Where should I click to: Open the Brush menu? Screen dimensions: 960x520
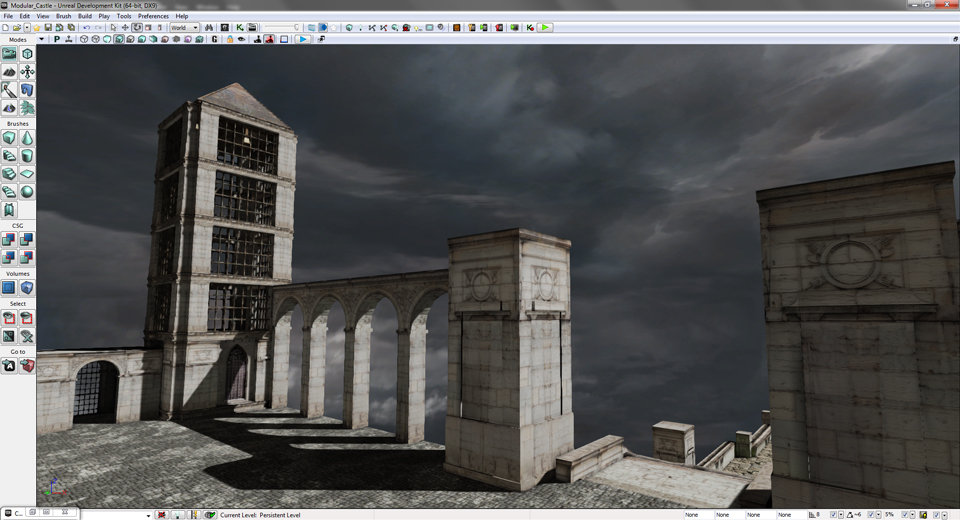(x=64, y=17)
